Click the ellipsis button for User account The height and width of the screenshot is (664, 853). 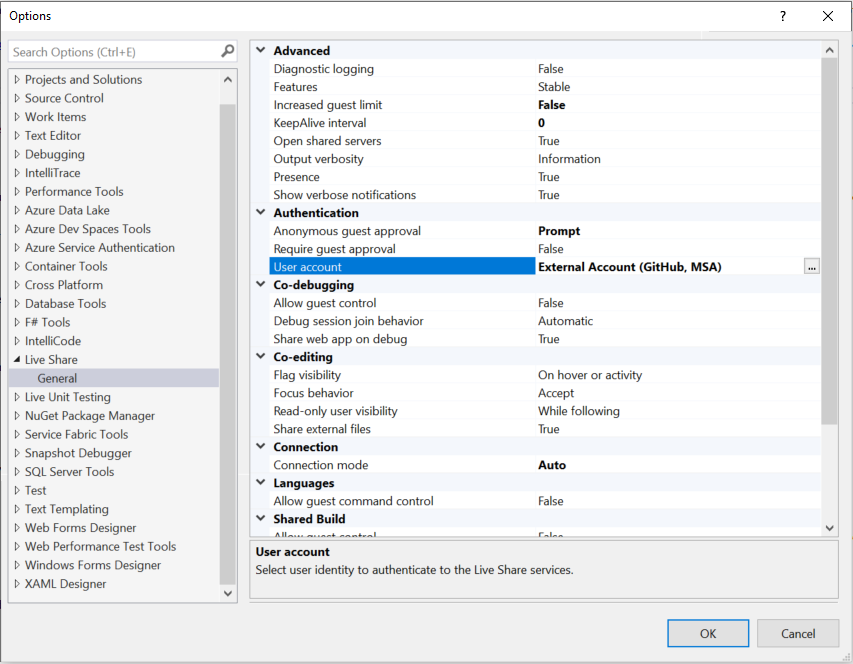[811, 267]
